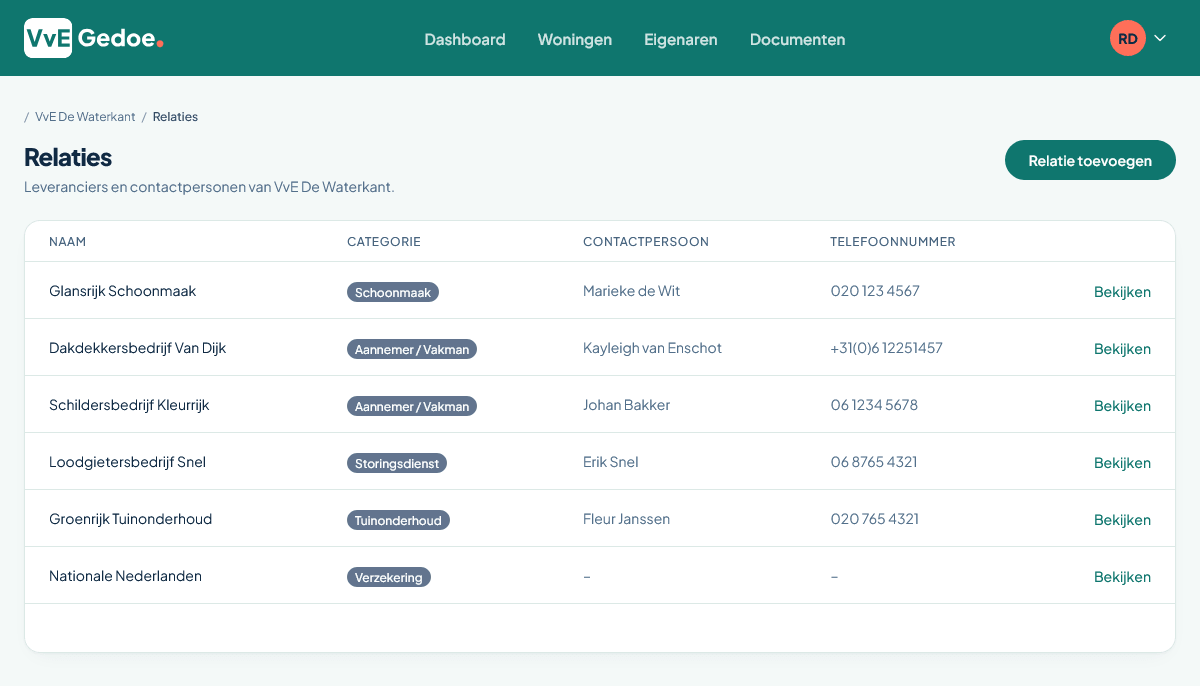Follow the VvE De Waterkant breadcrumb
Viewport: 1200px width, 686px height.
point(85,117)
